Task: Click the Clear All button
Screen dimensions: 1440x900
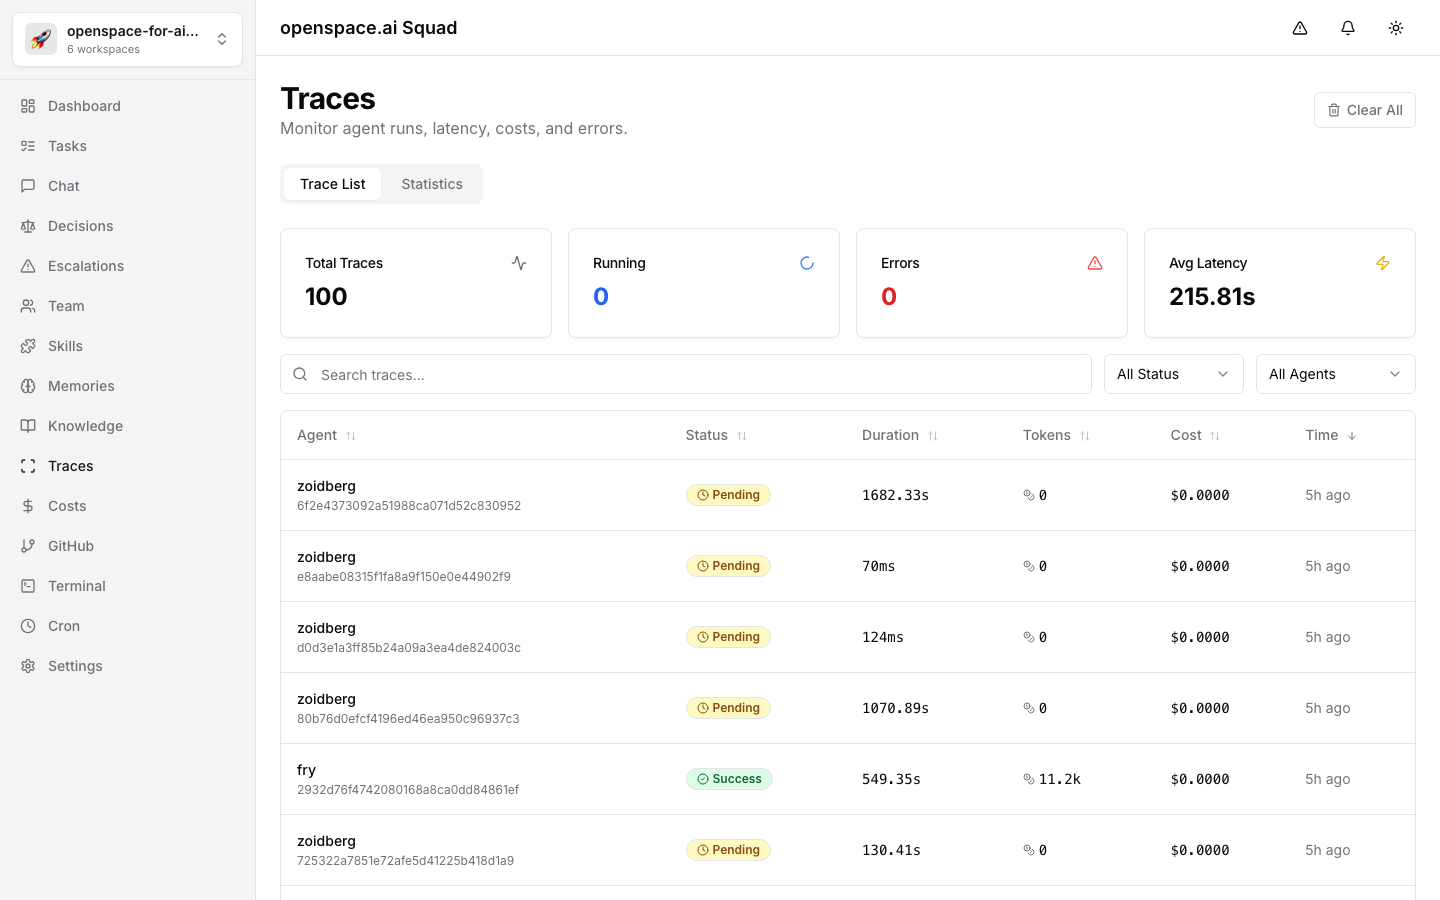Action: pos(1364,110)
